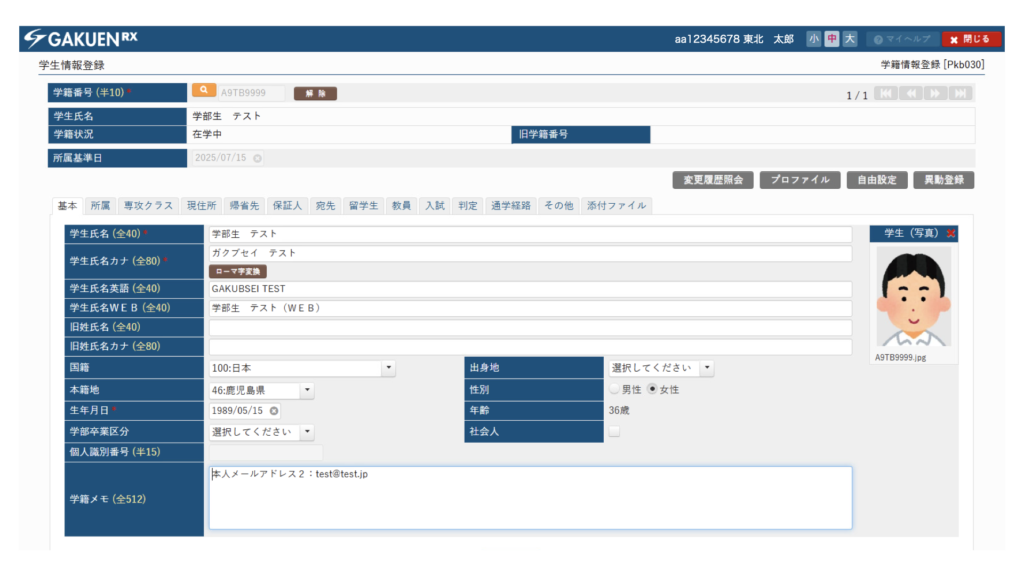This screenshot has width=1024, height=576.
Task: Jump to the last record
Action: pyautogui.click(x=960, y=94)
